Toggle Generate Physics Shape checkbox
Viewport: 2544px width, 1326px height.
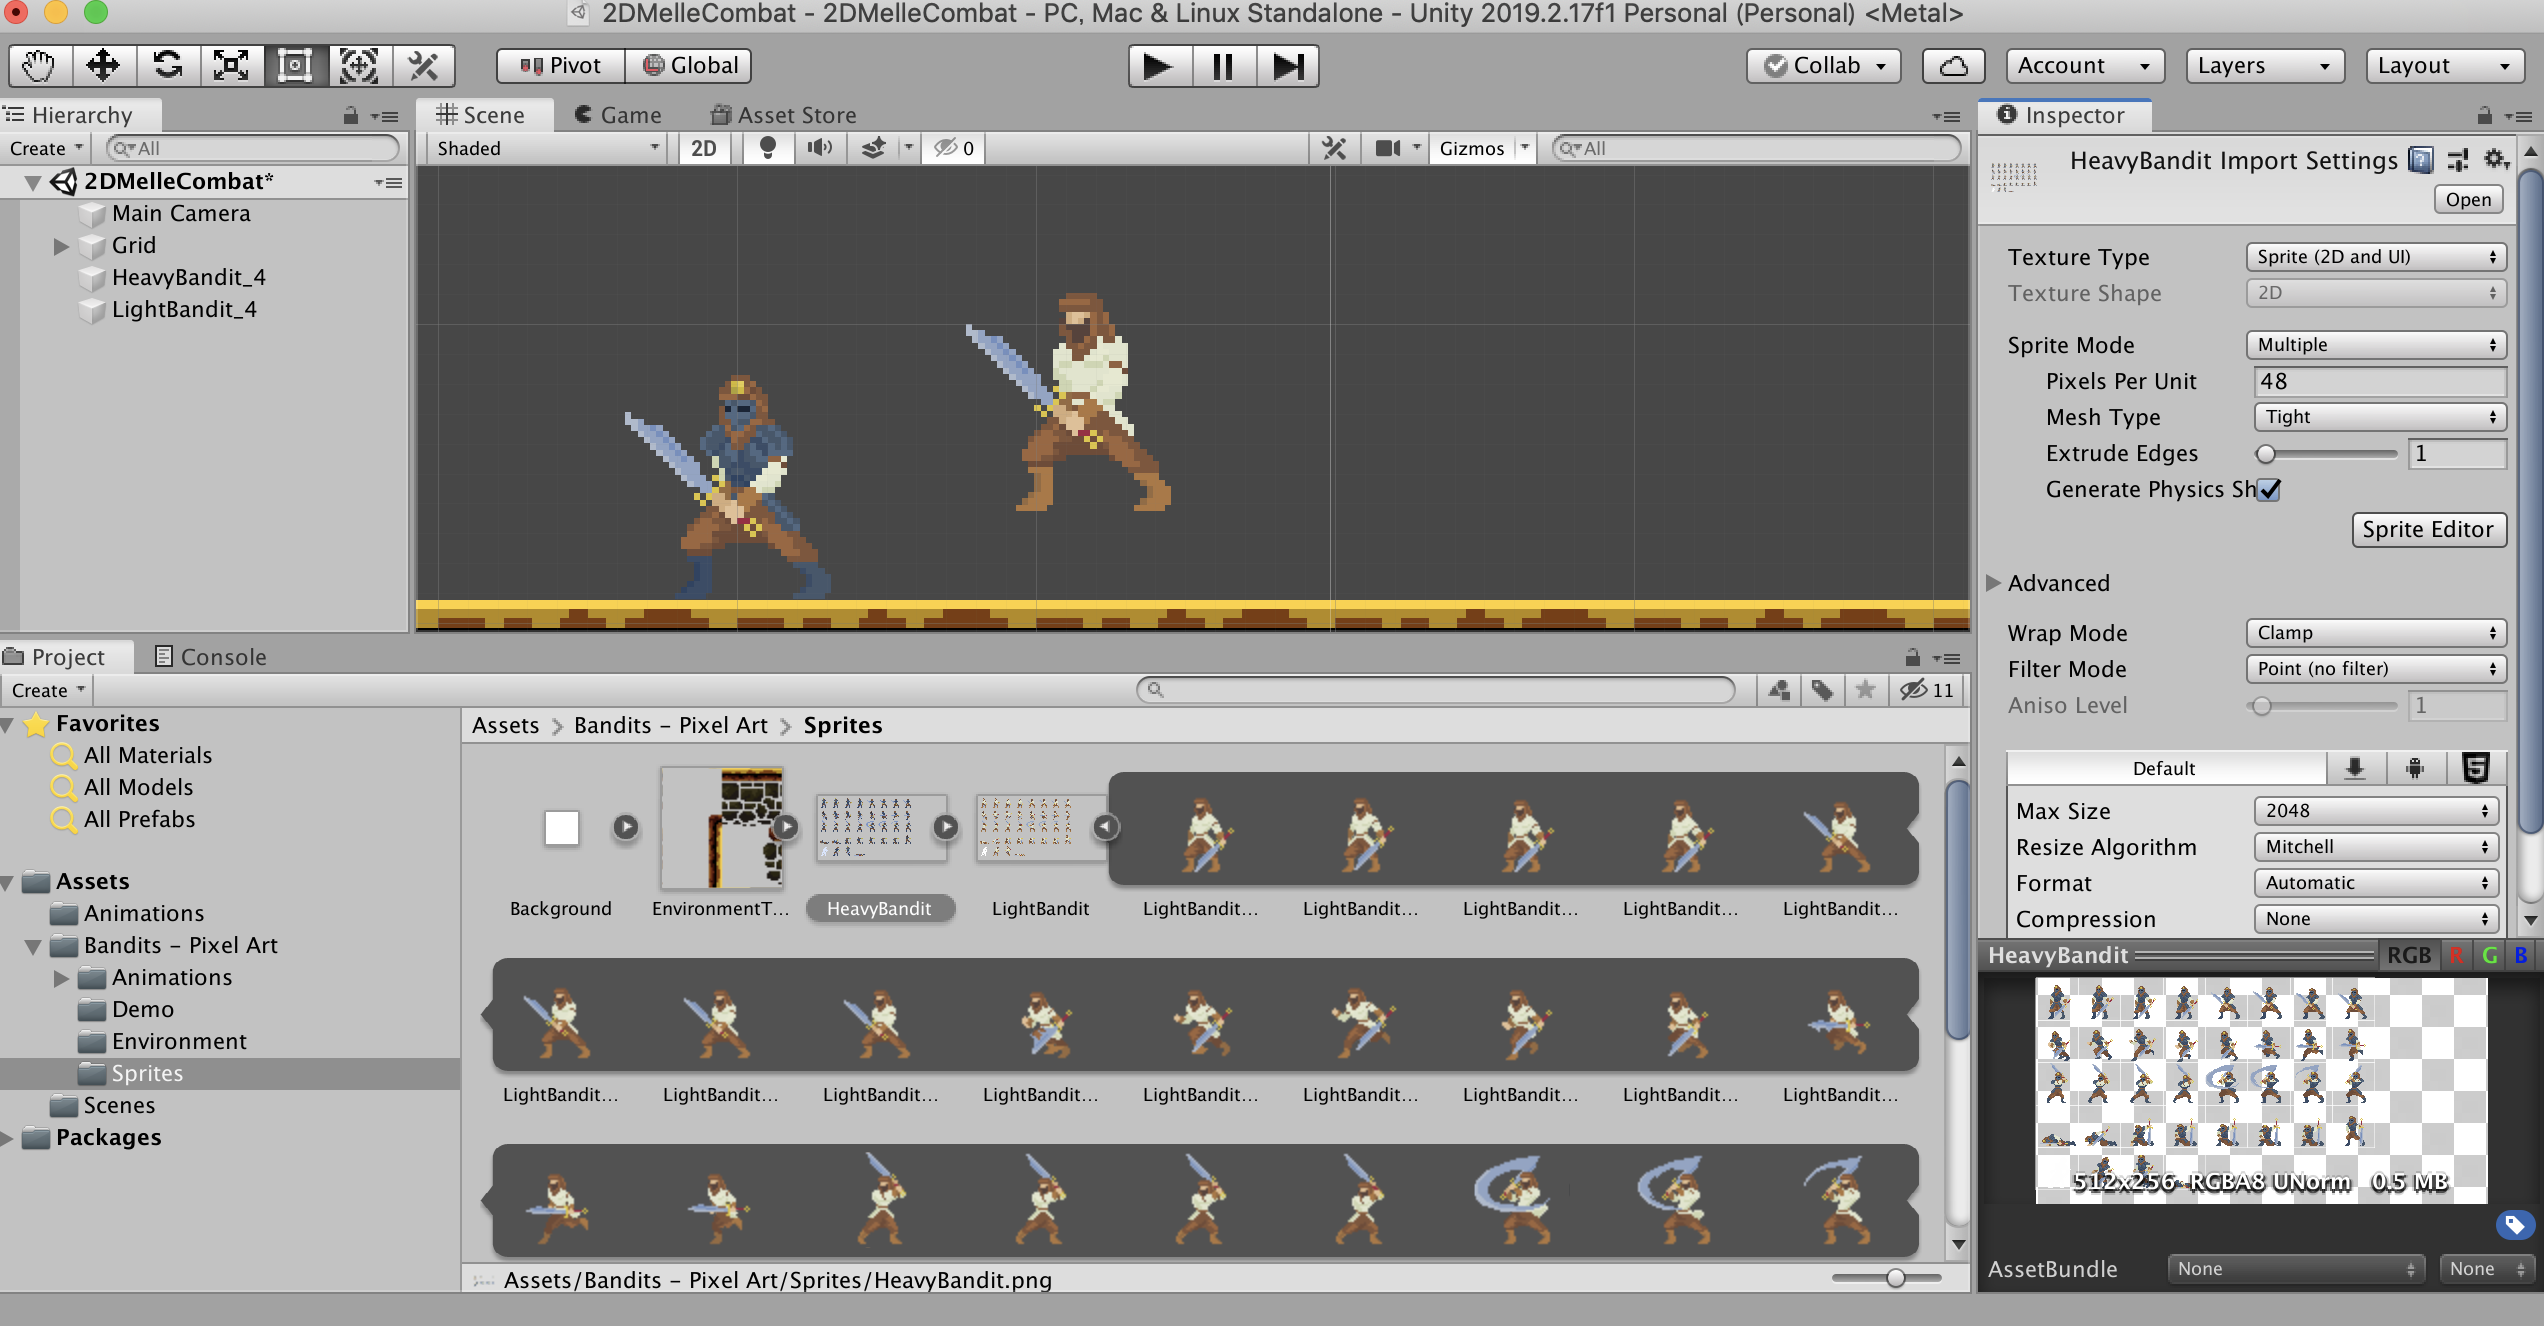pyautogui.click(x=2270, y=489)
